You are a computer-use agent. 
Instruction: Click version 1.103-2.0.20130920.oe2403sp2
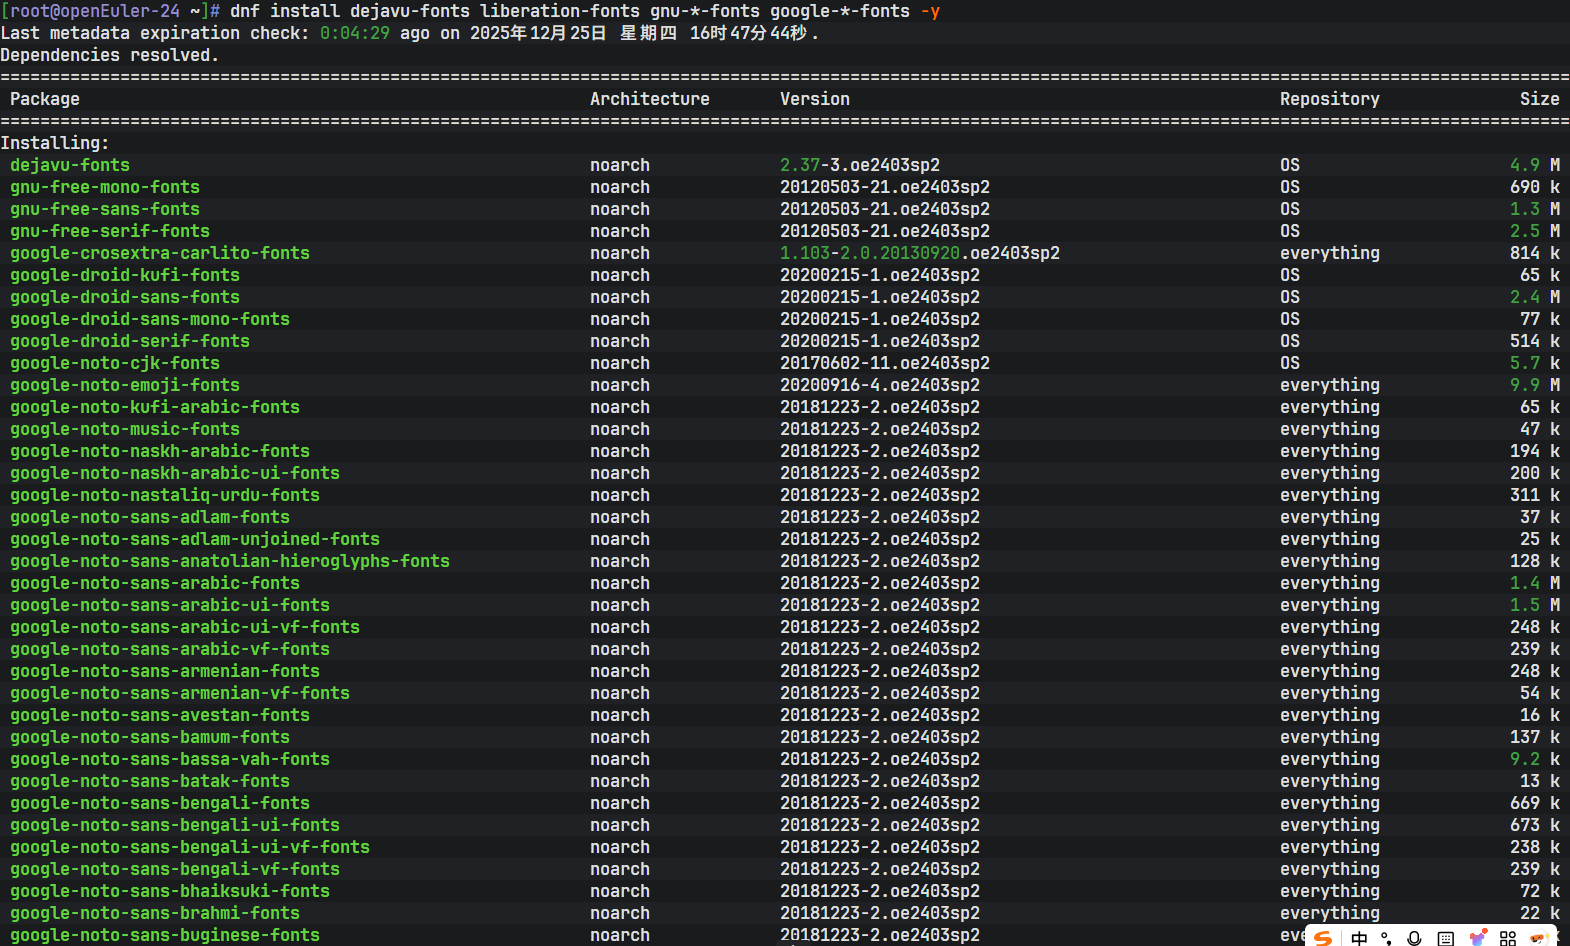click(920, 253)
